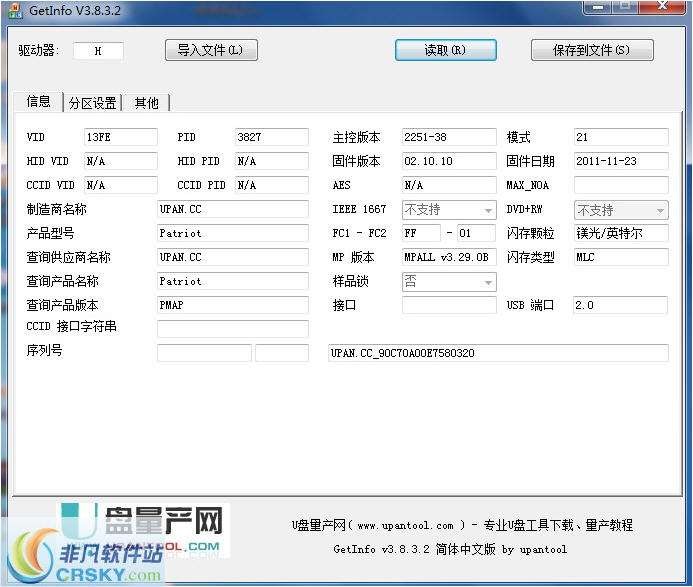
Task: Click the VID field showing 13FE
Action: tap(121, 137)
